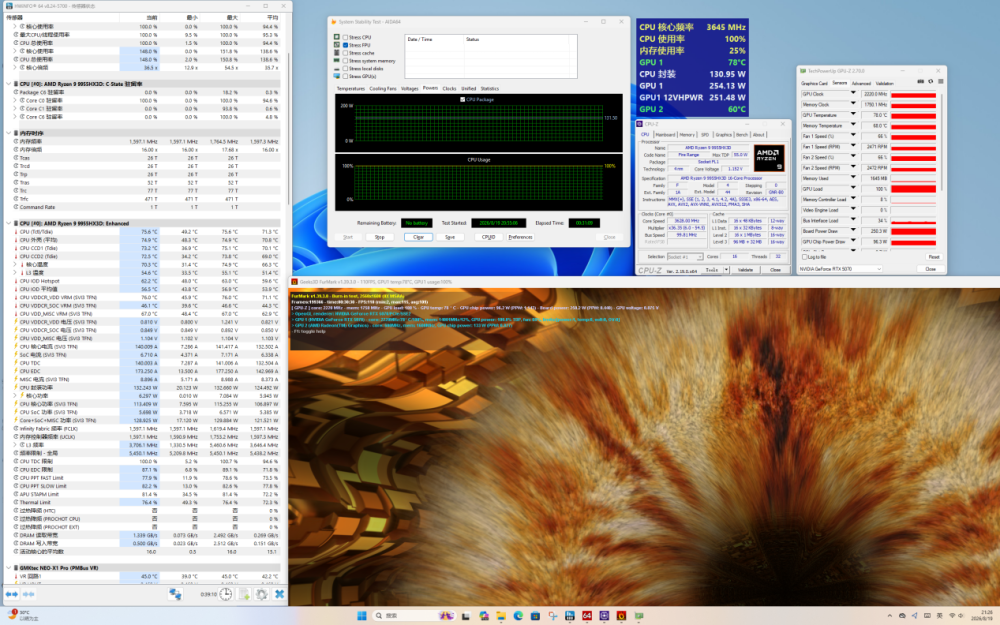The height and width of the screenshot is (625, 1000).
Task: Open Task View on the taskbar
Action: [466, 615]
